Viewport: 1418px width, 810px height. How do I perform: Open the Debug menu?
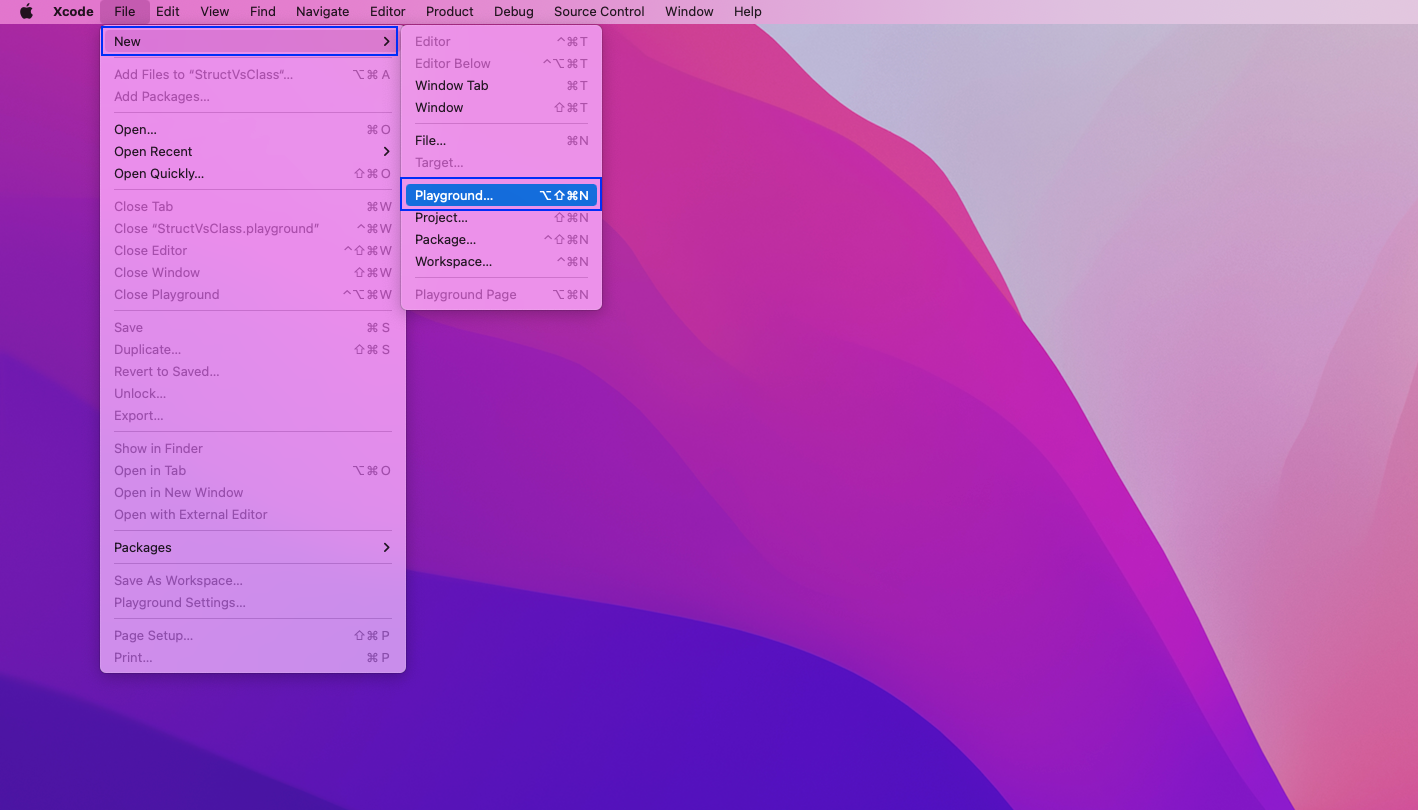tap(513, 12)
